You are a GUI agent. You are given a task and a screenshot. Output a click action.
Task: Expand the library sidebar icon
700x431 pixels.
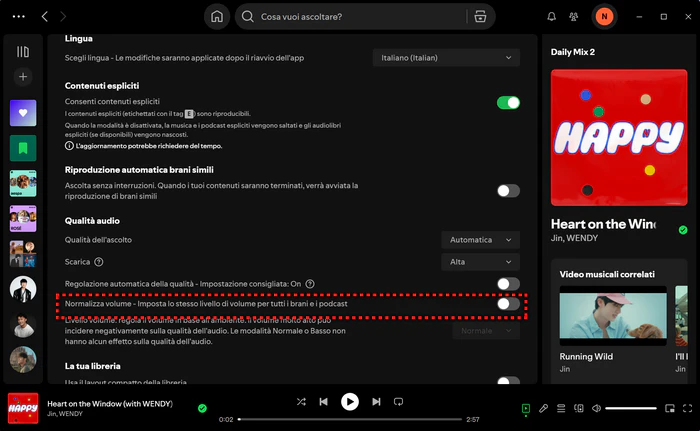click(23, 52)
